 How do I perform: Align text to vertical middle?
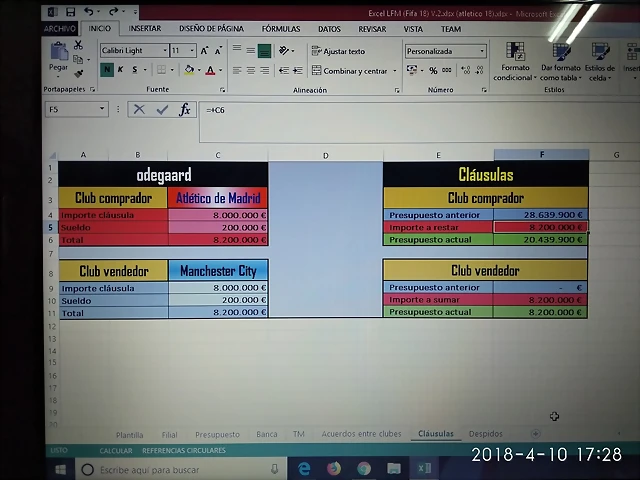click(x=251, y=51)
